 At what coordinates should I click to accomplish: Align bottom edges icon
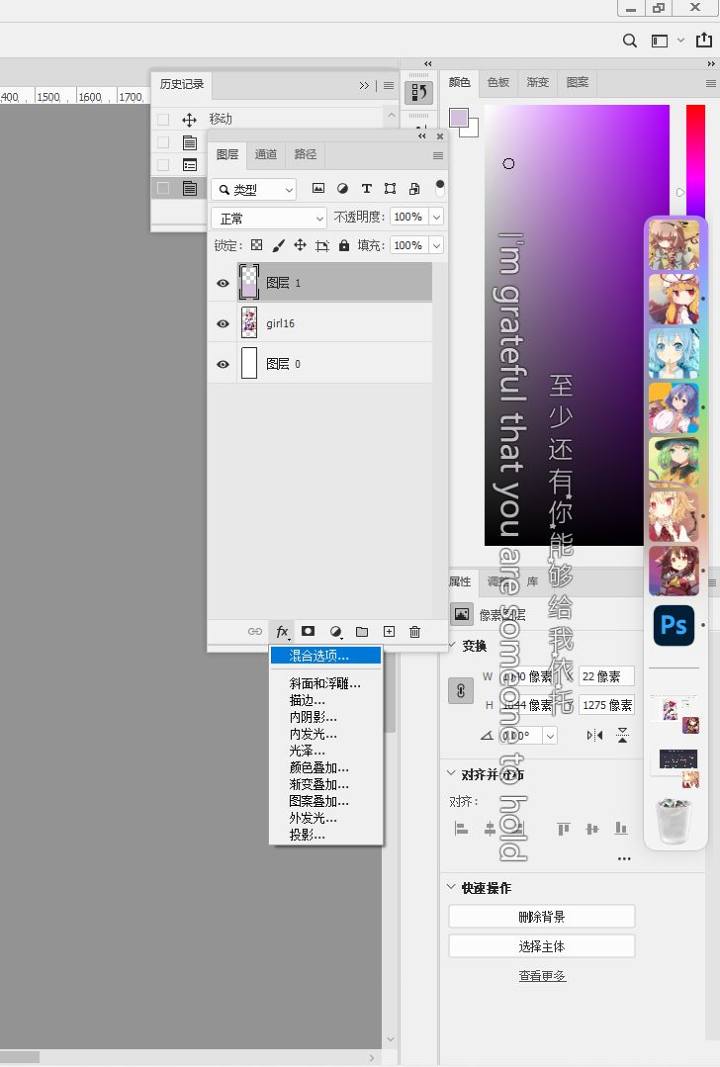coord(621,828)
